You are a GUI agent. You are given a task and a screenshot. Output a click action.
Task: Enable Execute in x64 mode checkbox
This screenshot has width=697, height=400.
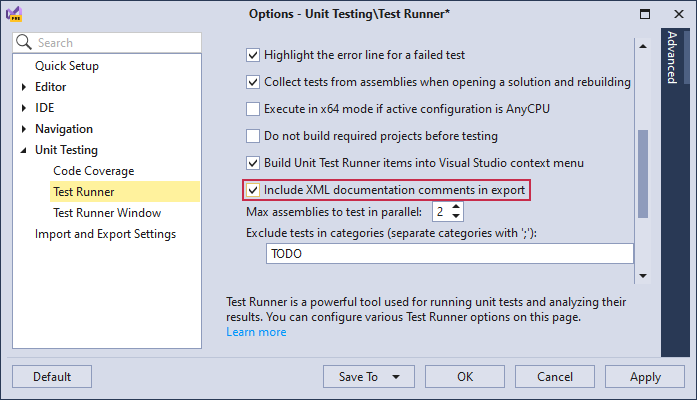(253, 109)
